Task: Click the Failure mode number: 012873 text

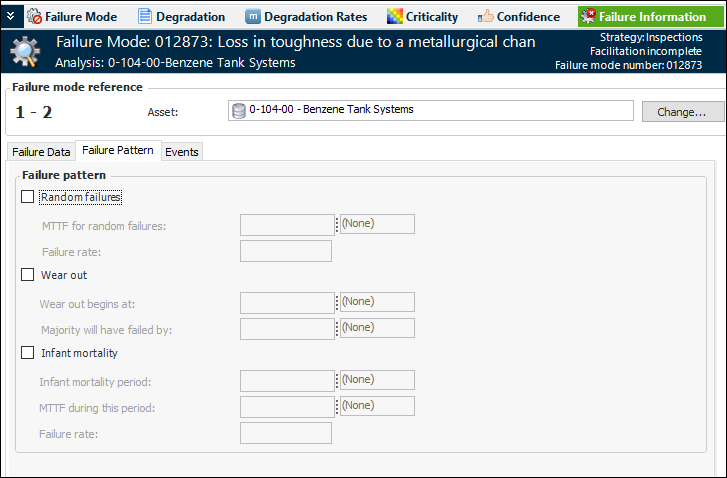Action: [629, 65]
